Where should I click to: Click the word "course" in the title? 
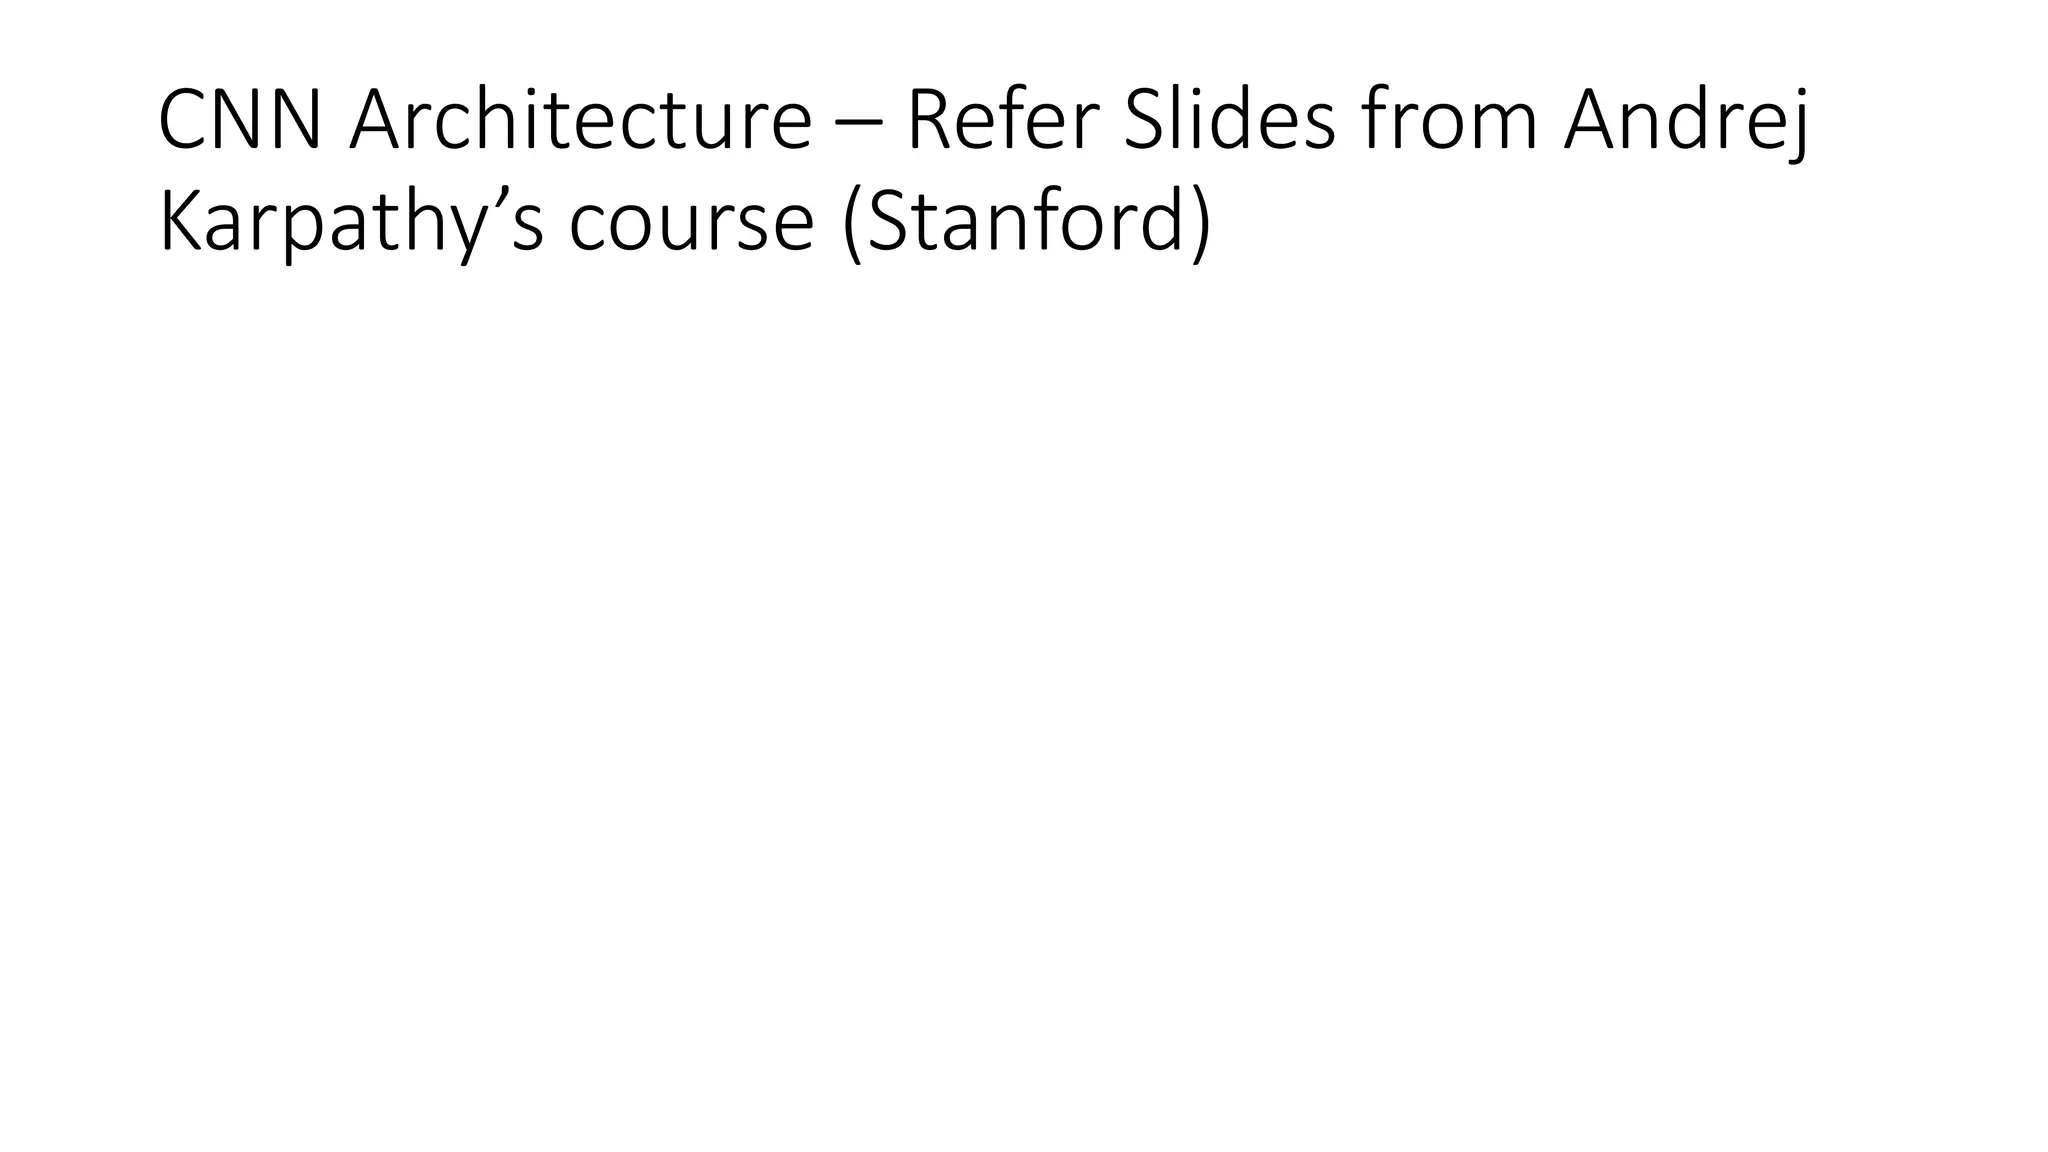692,222
